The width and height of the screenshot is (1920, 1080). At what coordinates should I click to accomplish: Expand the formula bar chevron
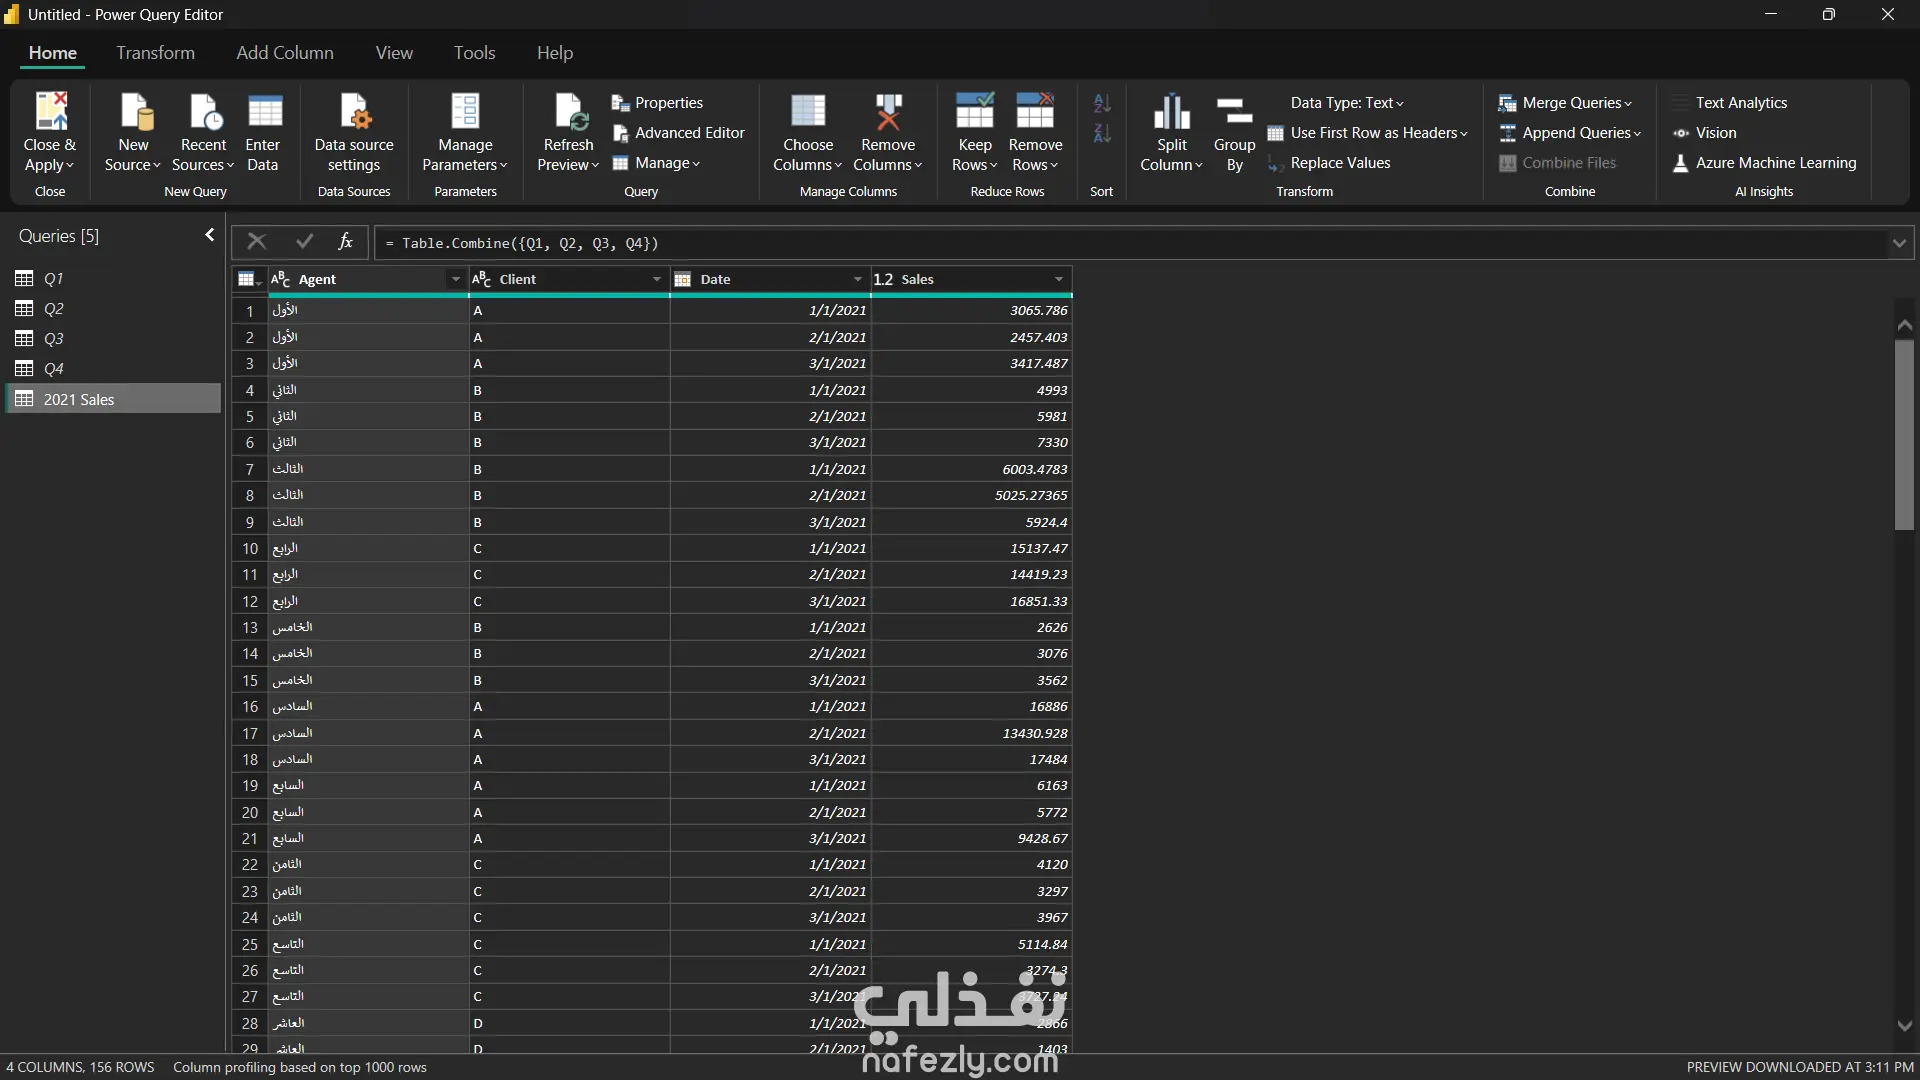click(1898, 243)
